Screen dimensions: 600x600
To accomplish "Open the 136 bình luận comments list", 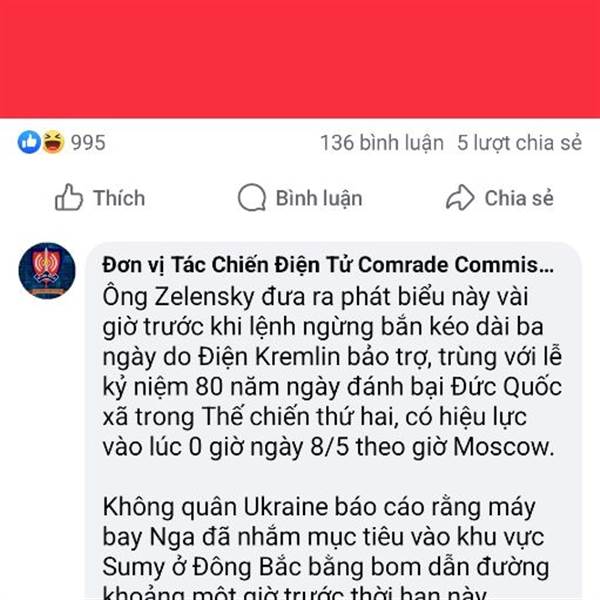I will (382, 143).
